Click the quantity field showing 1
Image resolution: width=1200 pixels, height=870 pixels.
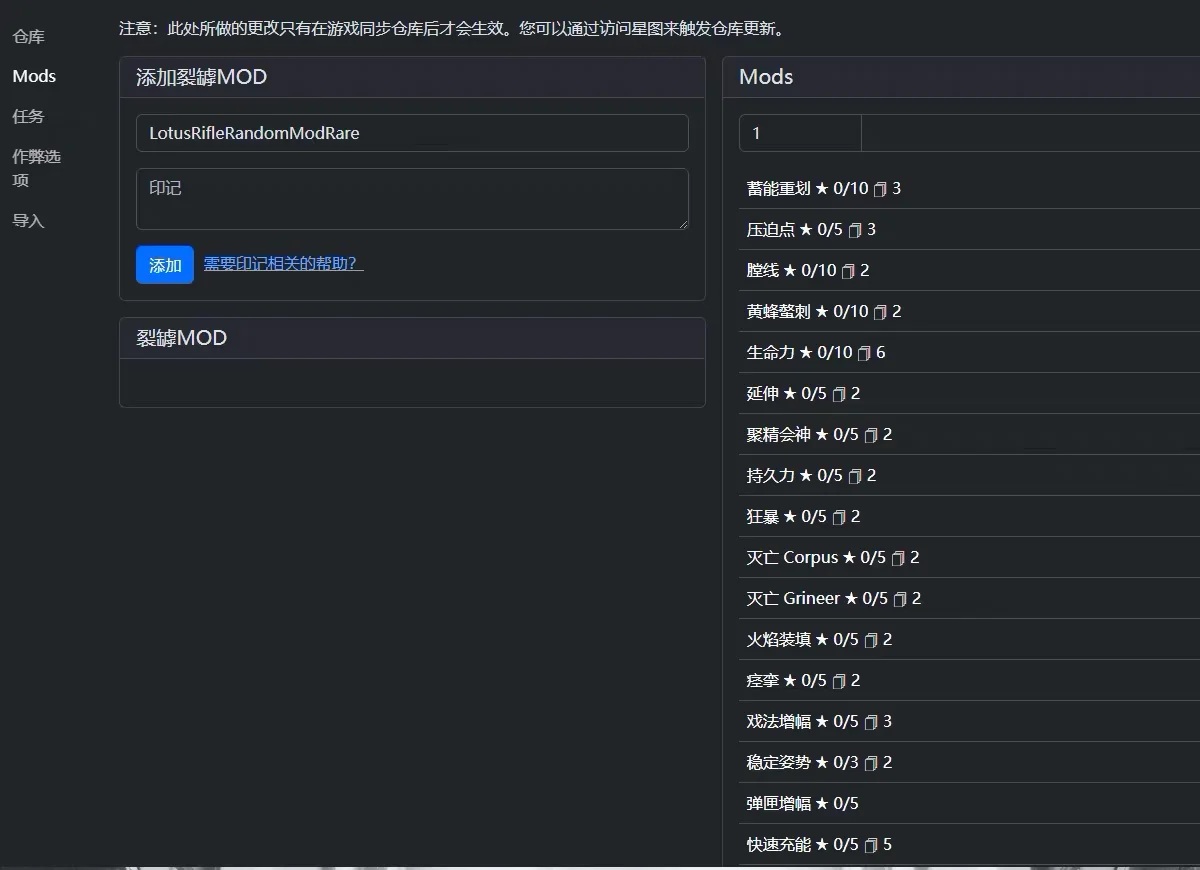pos(798,132)
